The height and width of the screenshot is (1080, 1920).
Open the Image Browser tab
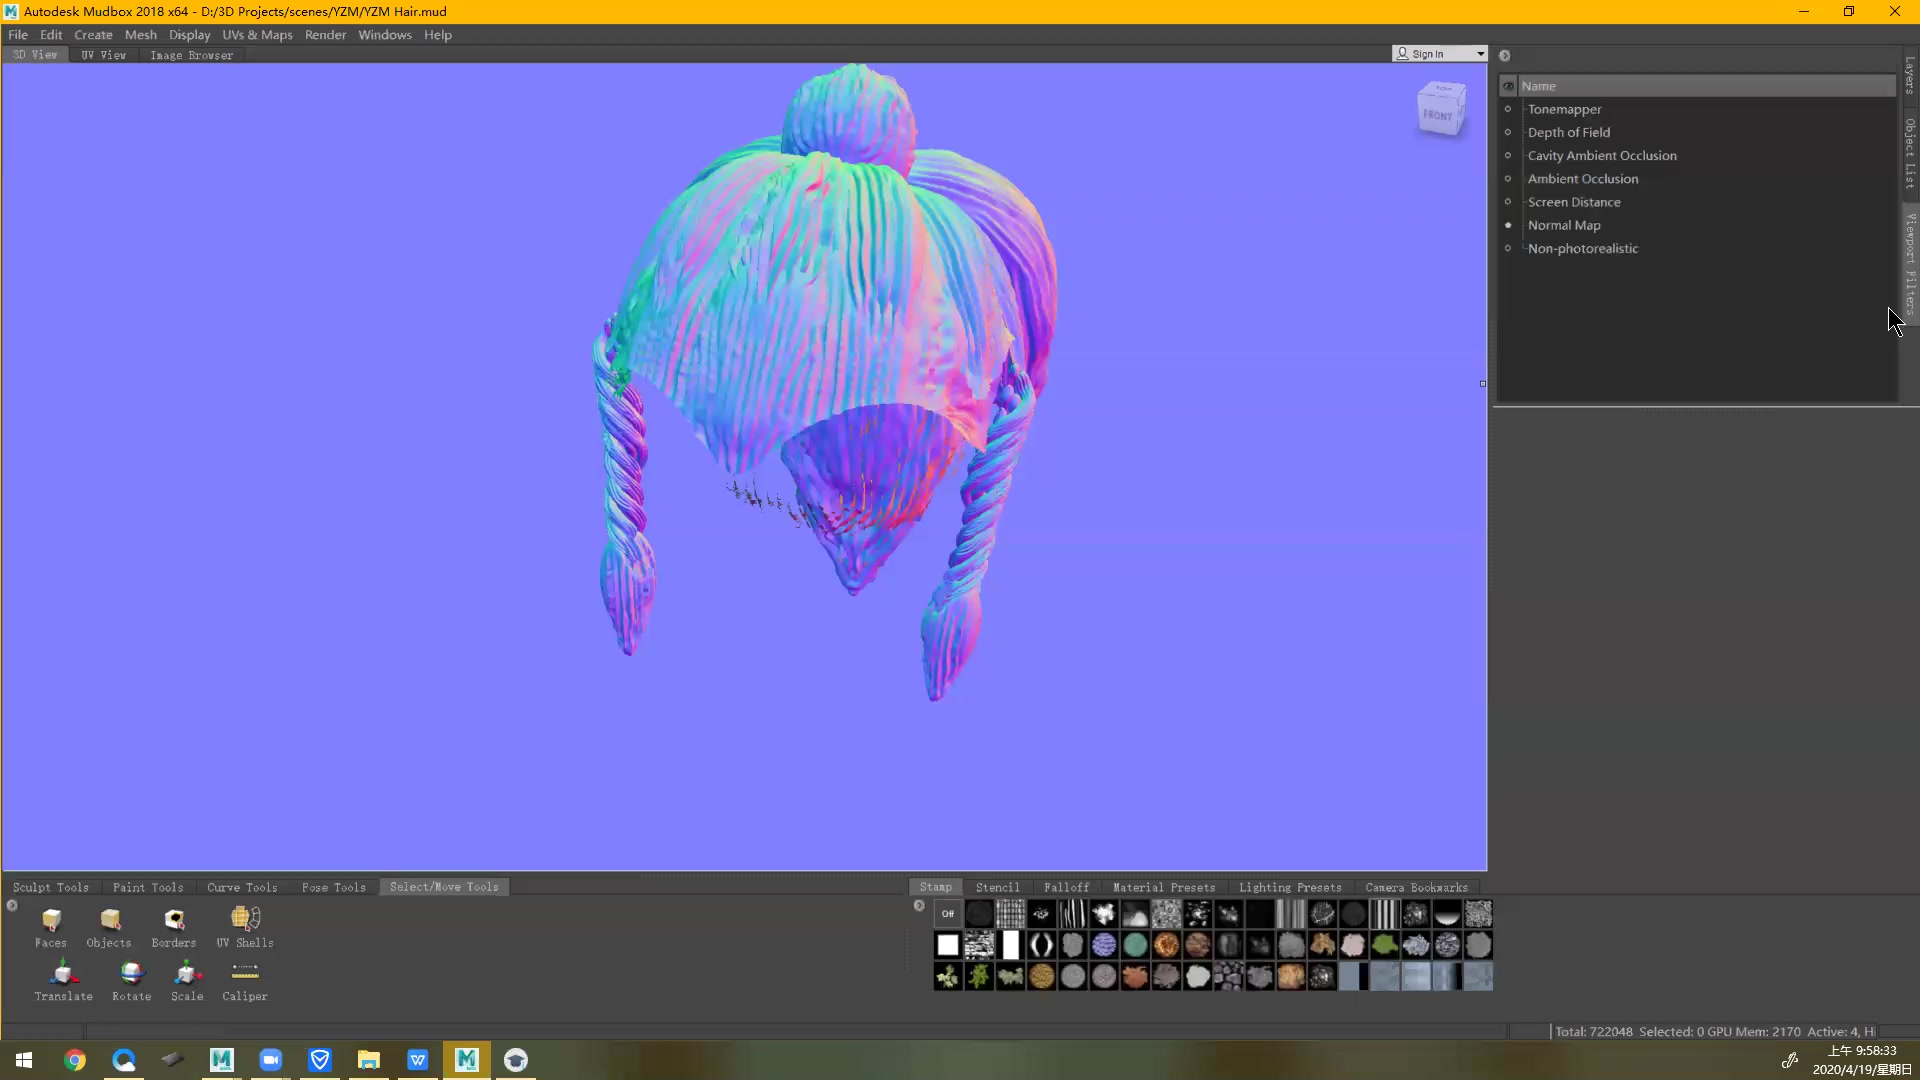click(190, 54)
